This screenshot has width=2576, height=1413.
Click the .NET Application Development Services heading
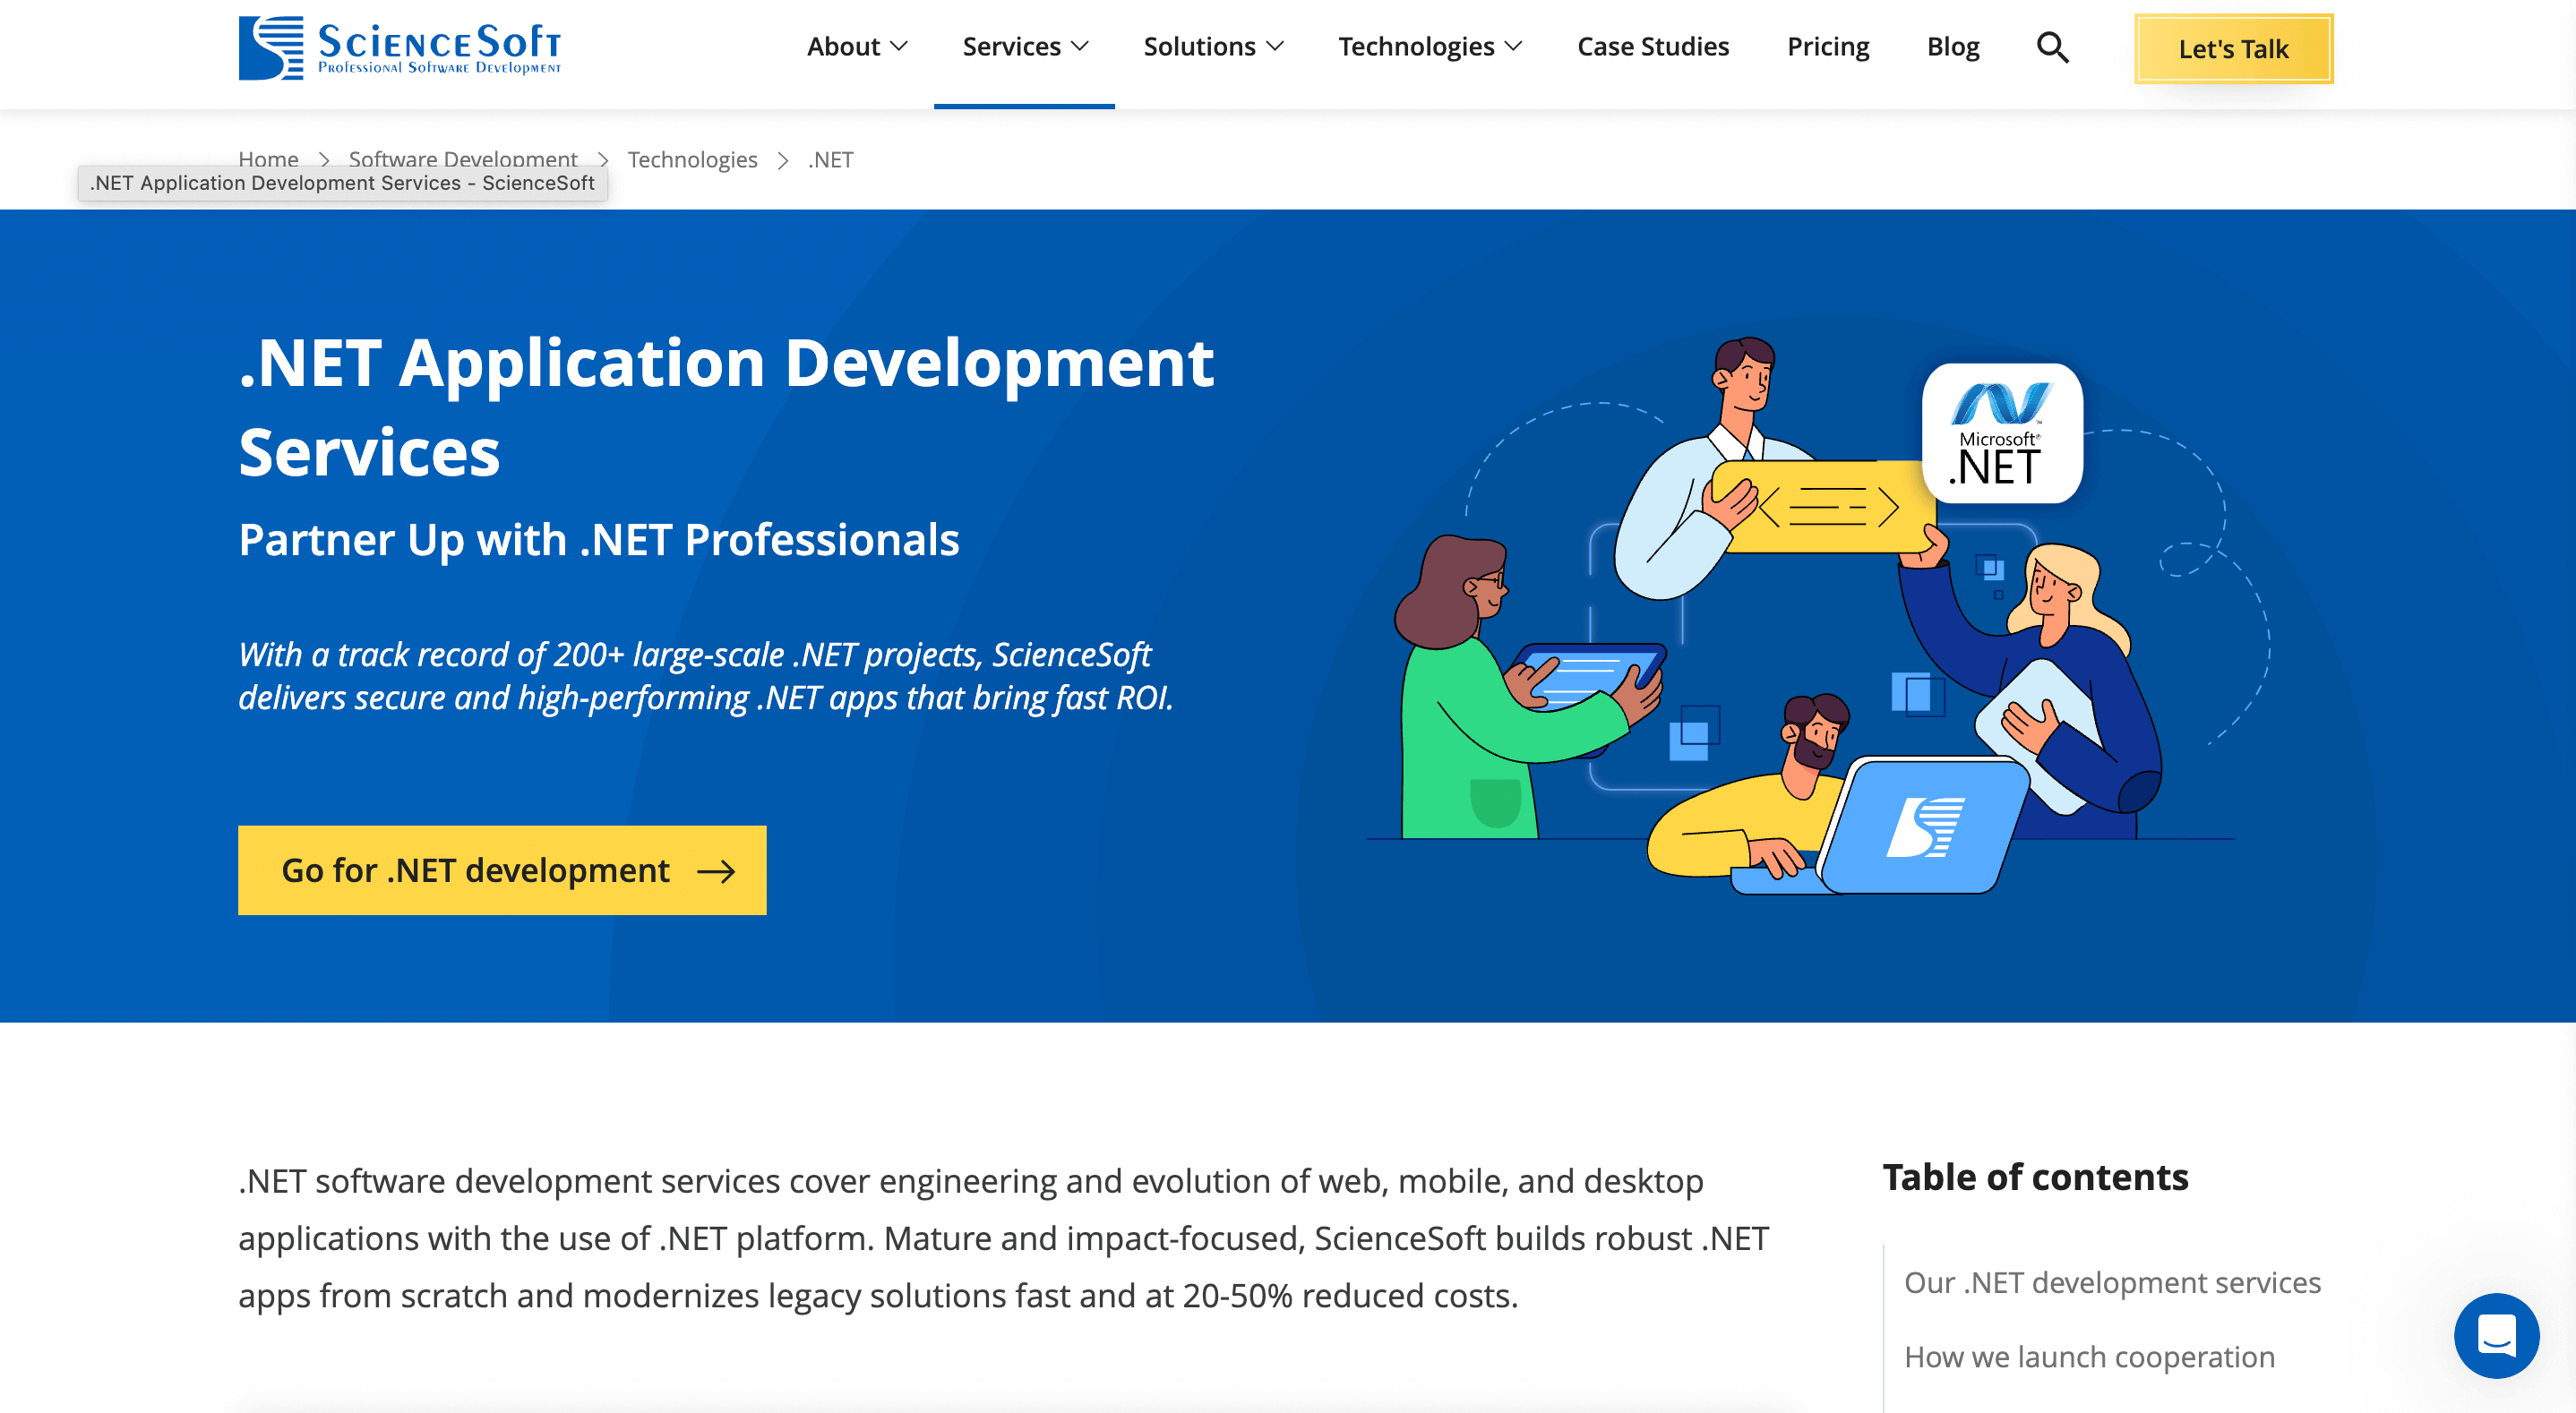click(726, 407)
